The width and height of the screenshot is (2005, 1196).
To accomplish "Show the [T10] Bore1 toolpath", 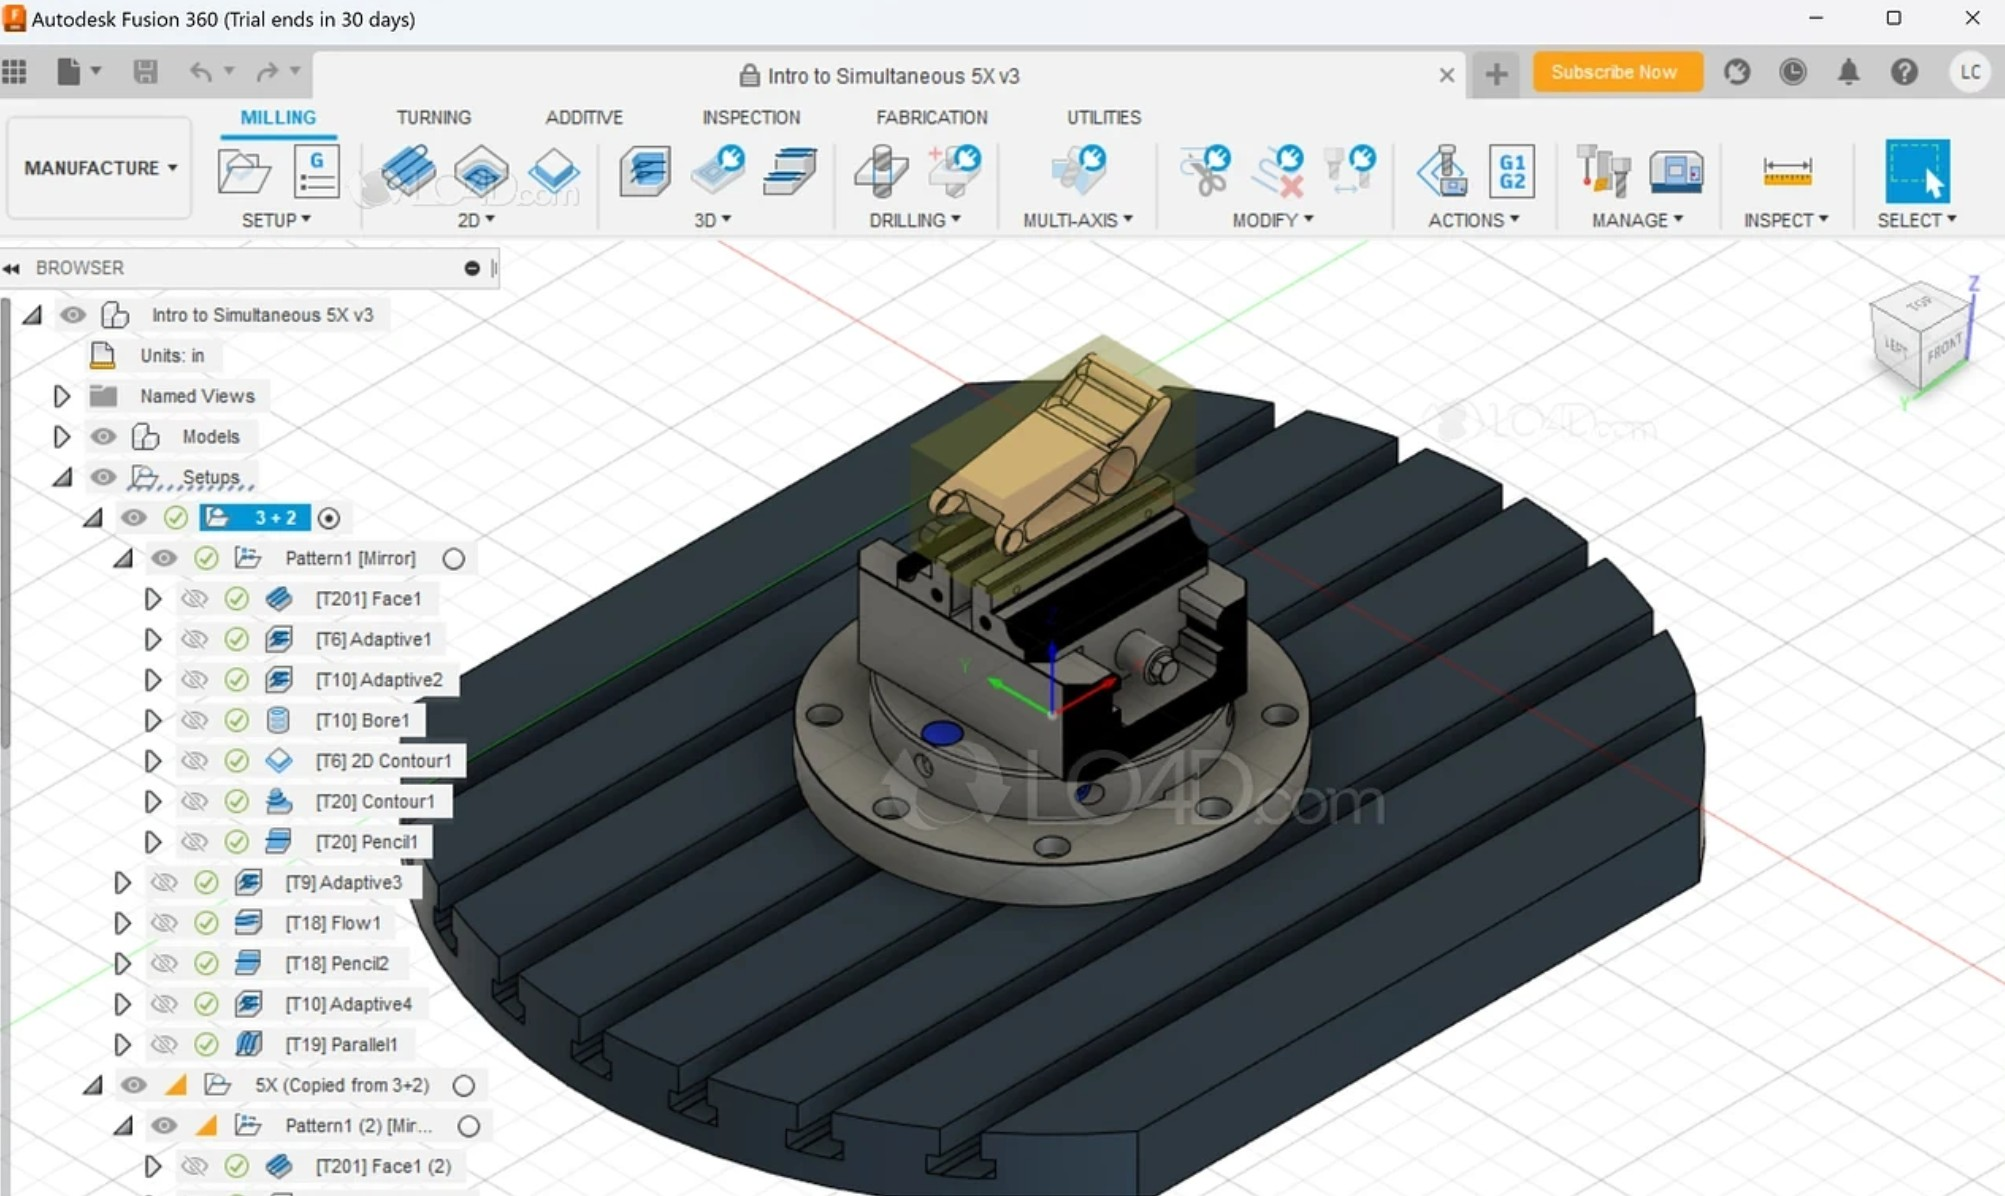I will (194, 720).
